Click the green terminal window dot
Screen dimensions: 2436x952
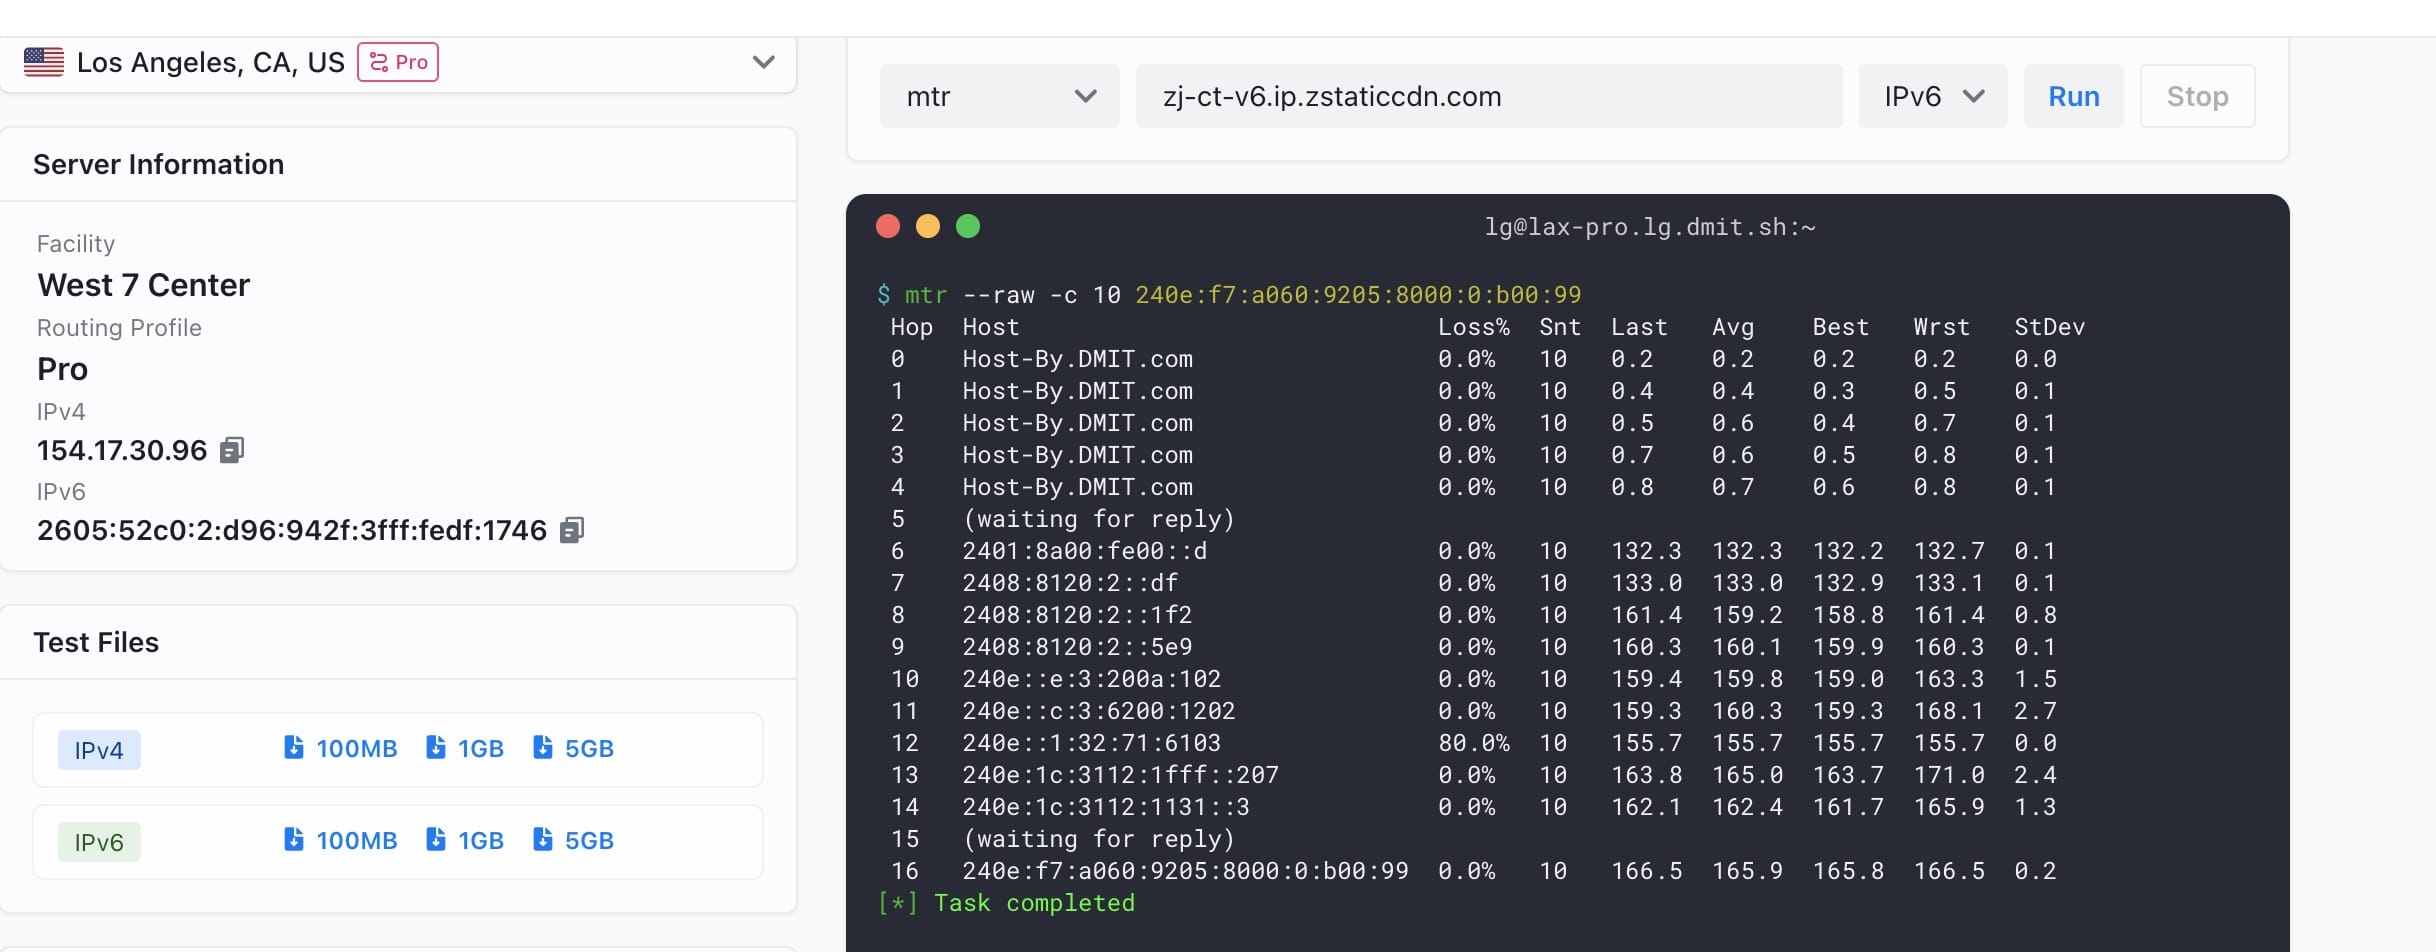point(968,226)
